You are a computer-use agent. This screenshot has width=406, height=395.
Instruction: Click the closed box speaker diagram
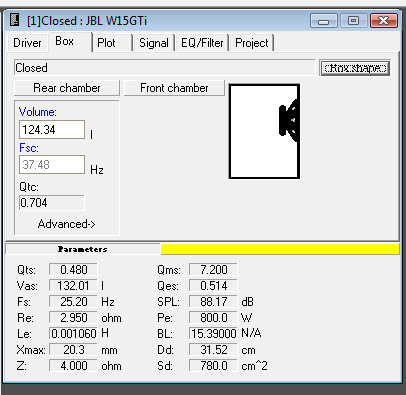(264, 131)
